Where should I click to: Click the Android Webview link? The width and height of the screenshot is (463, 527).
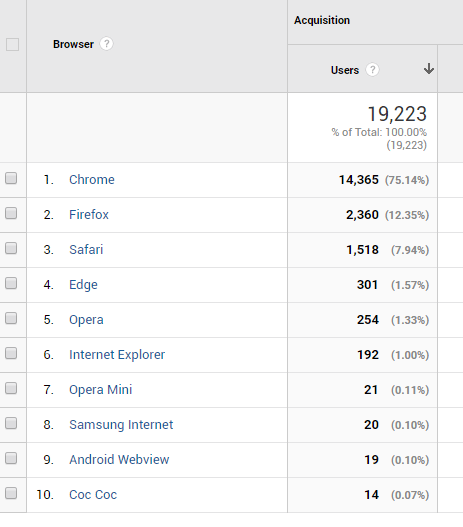pos(119,459)
